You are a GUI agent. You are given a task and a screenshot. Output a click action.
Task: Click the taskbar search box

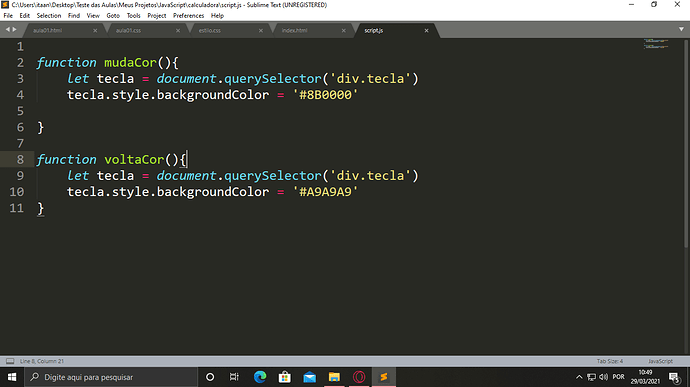(x=111, y=377)
